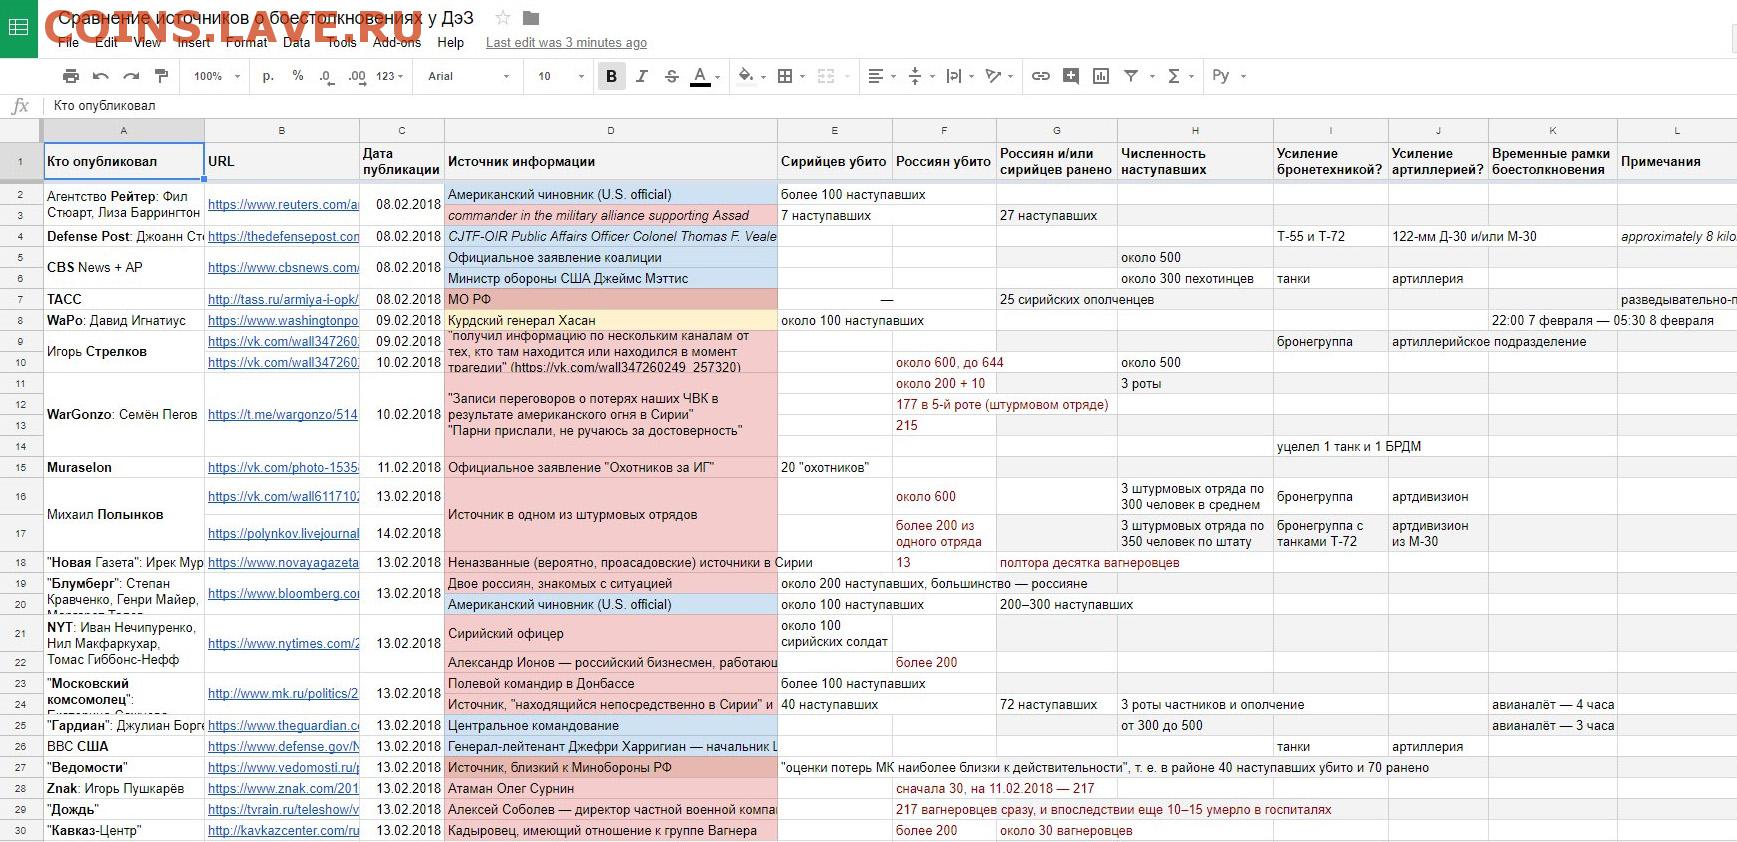
Task: Toggle bold formatting
Action: [x=611, y=76]
